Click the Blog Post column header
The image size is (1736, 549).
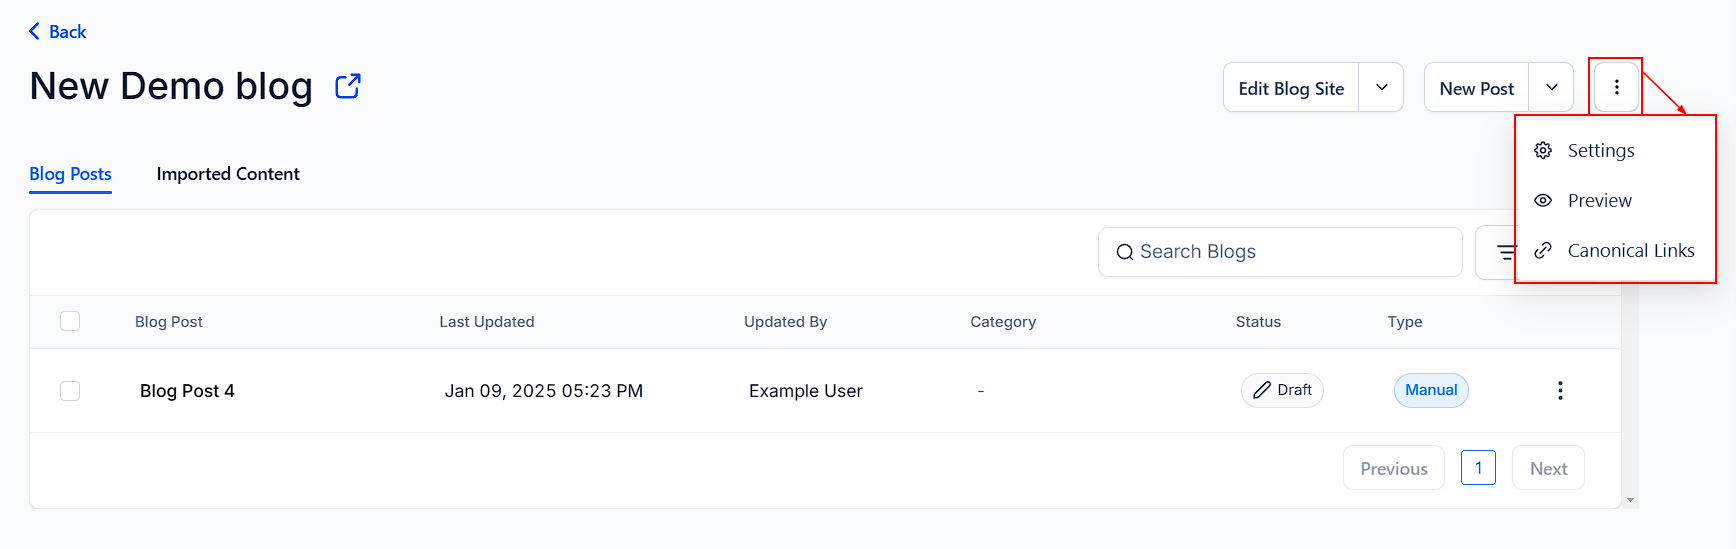(169, 322)
